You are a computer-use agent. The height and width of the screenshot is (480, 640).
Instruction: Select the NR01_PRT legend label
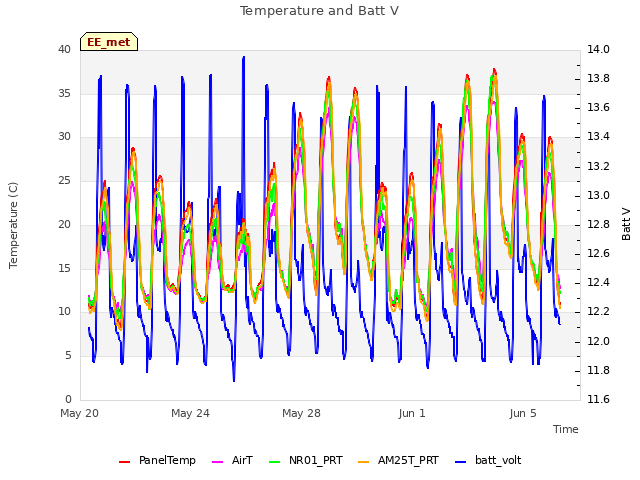pos(316,460)
